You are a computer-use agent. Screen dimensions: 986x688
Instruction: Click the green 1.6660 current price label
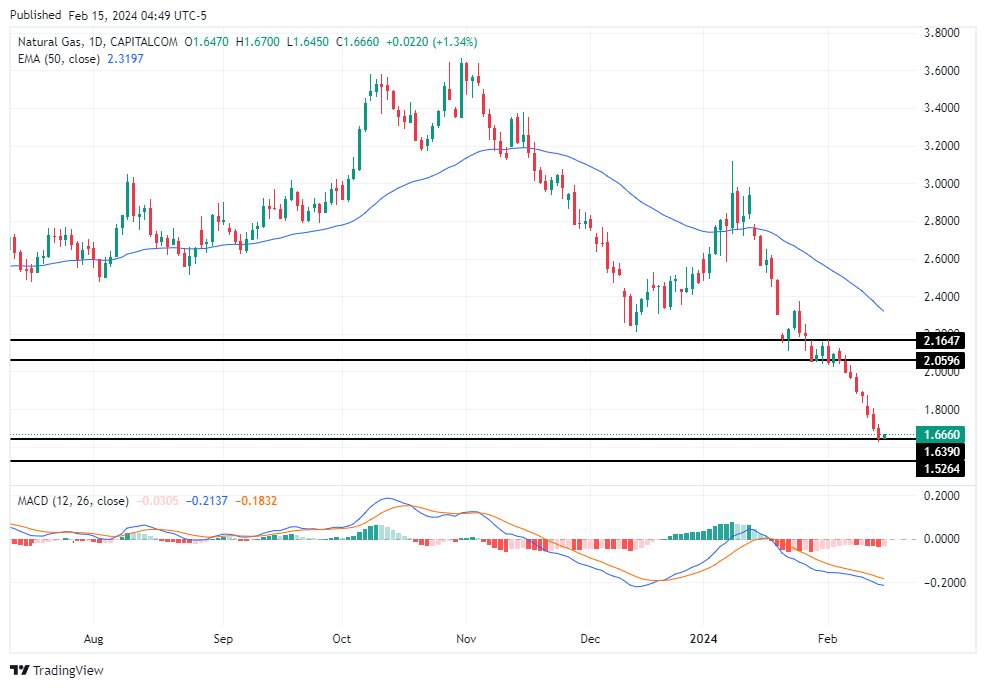pyautogui.click(x=941, y=434)
